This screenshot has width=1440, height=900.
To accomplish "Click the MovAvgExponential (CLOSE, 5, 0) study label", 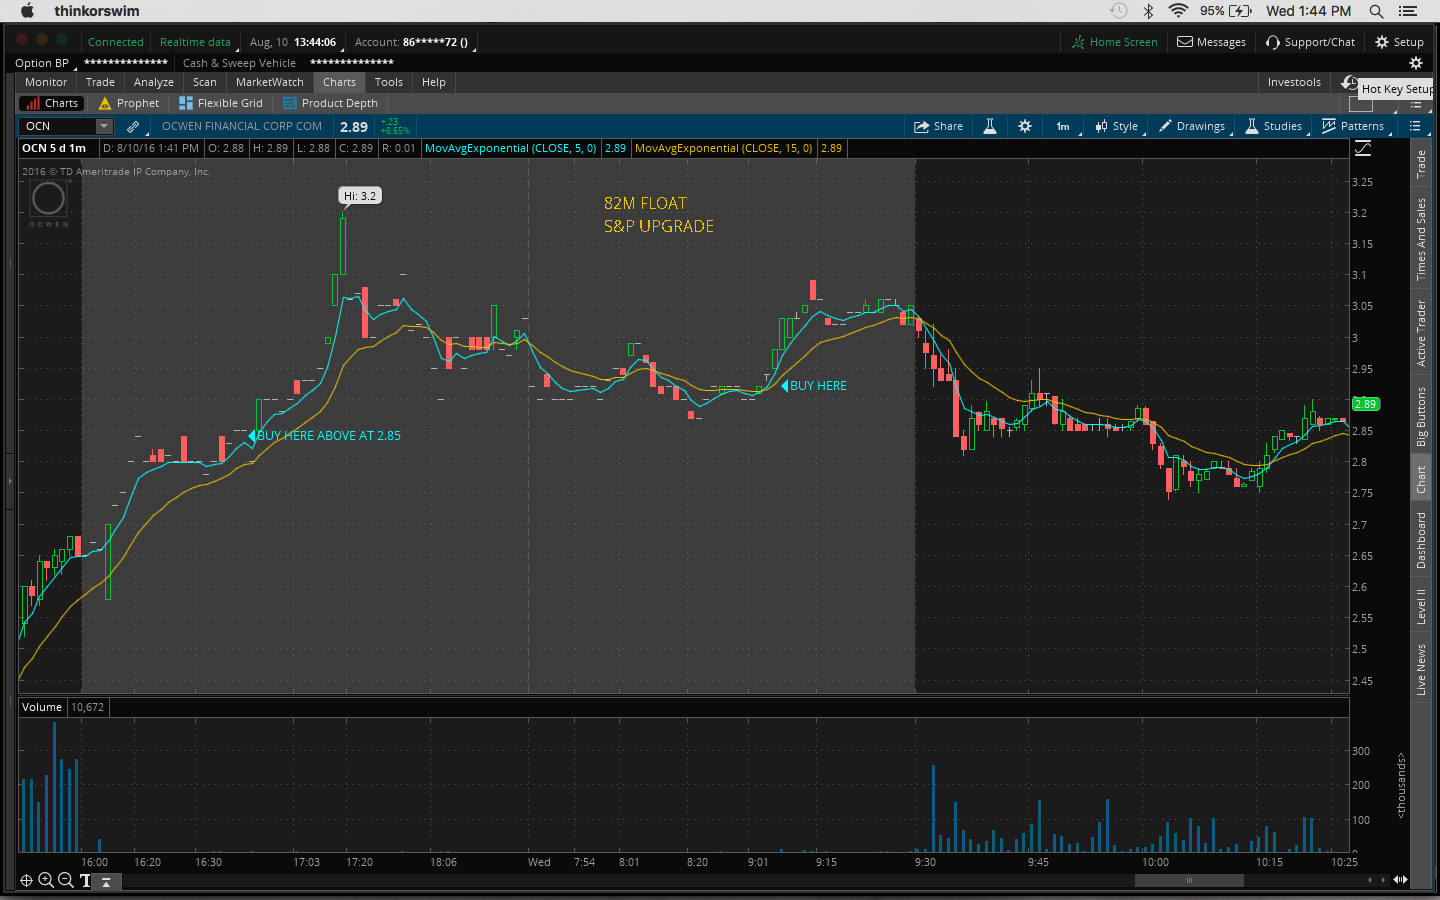I will coord(510,148).
